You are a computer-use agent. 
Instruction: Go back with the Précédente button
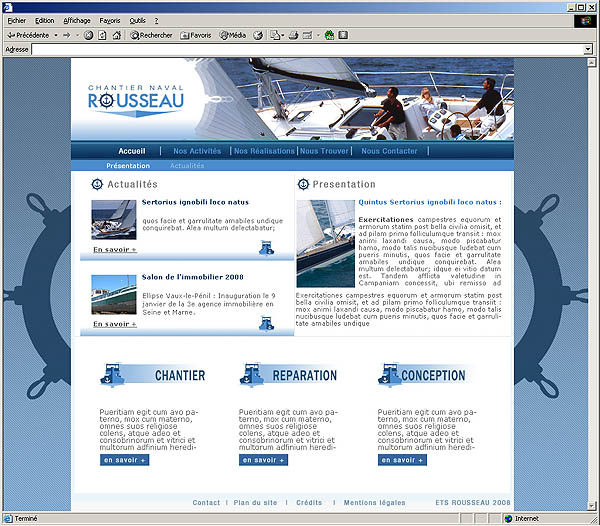coord(28,35)
